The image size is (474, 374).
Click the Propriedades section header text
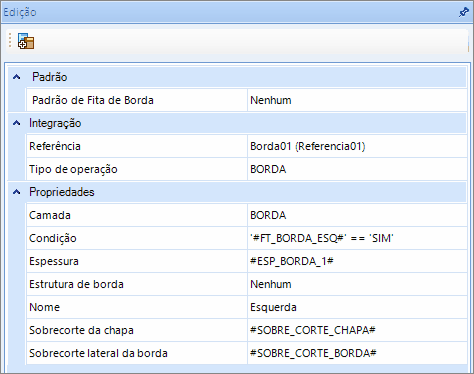pos(62,192)
